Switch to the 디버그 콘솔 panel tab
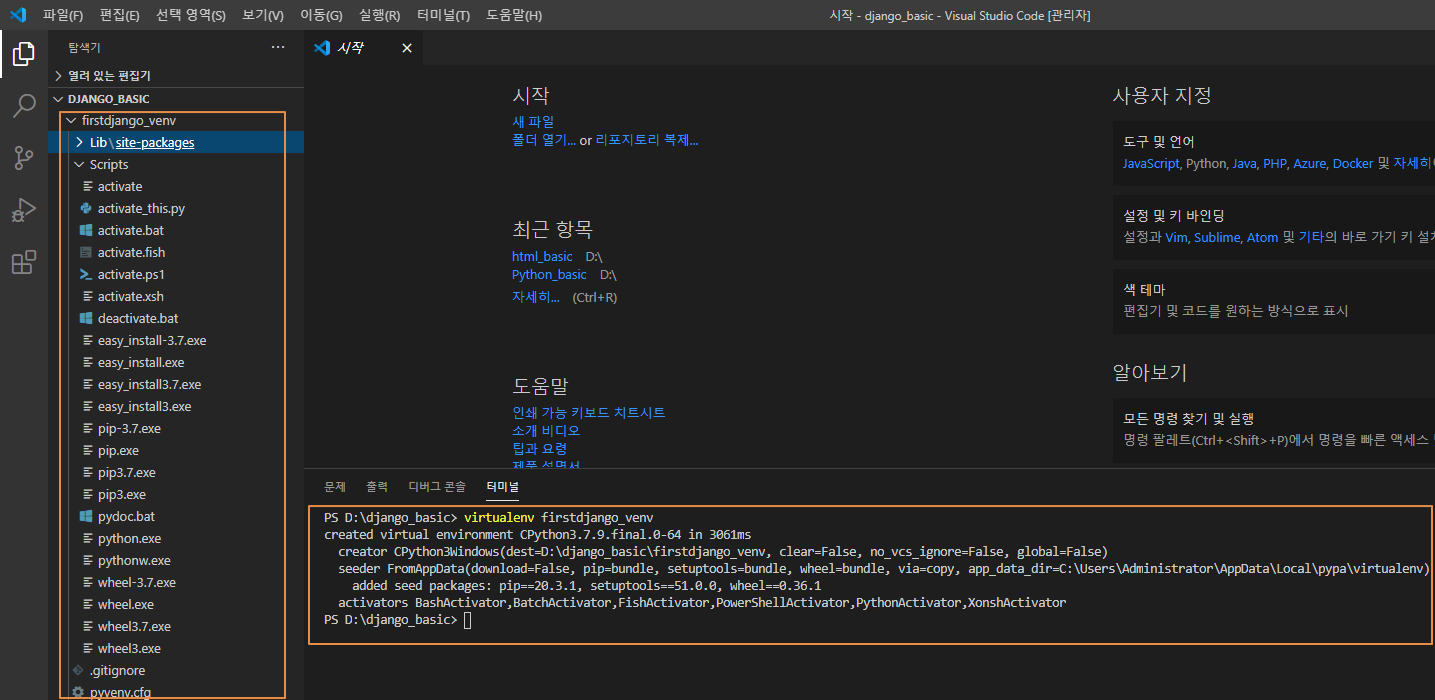This screenshot has height=700, width=1435. tap(437, 486)
